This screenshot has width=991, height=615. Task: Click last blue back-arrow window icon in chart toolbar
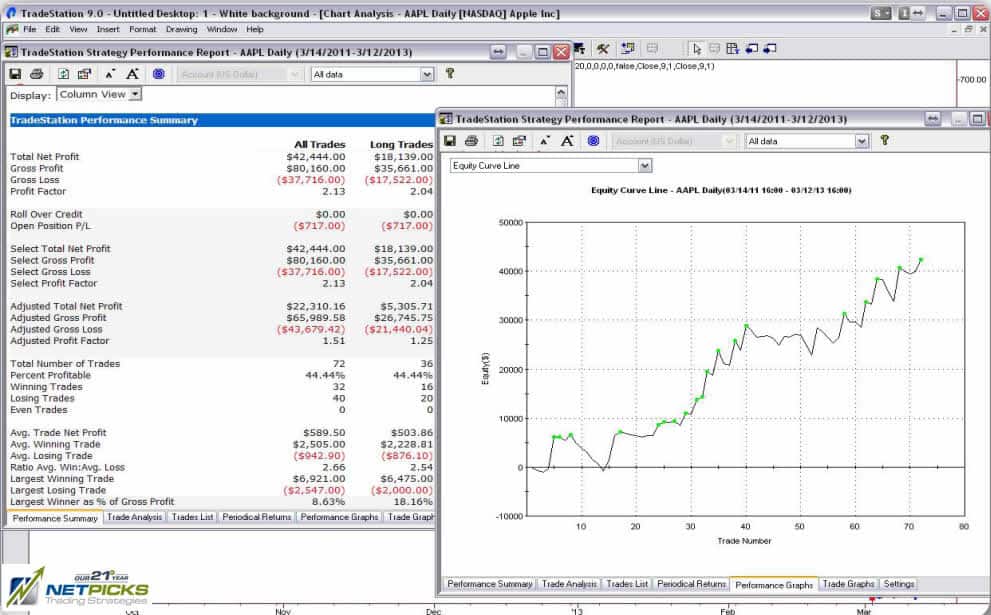[770, 49]
